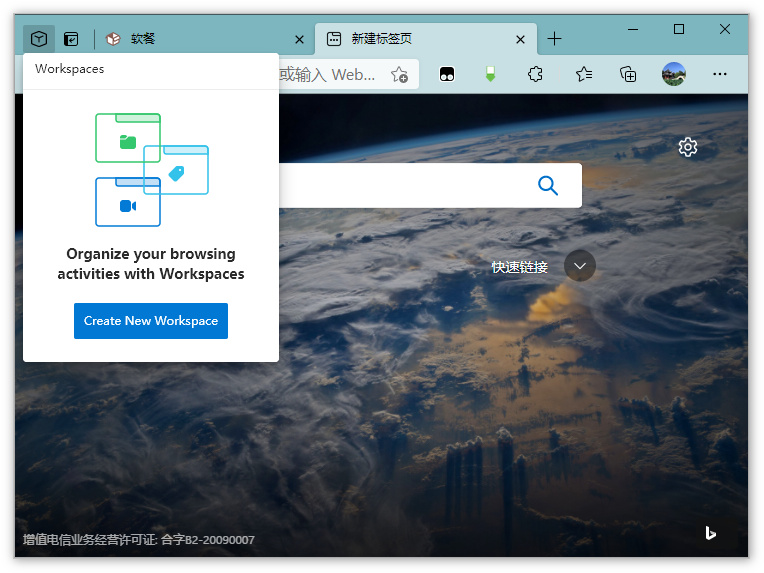Screen dimensions: 764x573
Task: Click the Create New Workspace button
Action: [x=151, y=321]
